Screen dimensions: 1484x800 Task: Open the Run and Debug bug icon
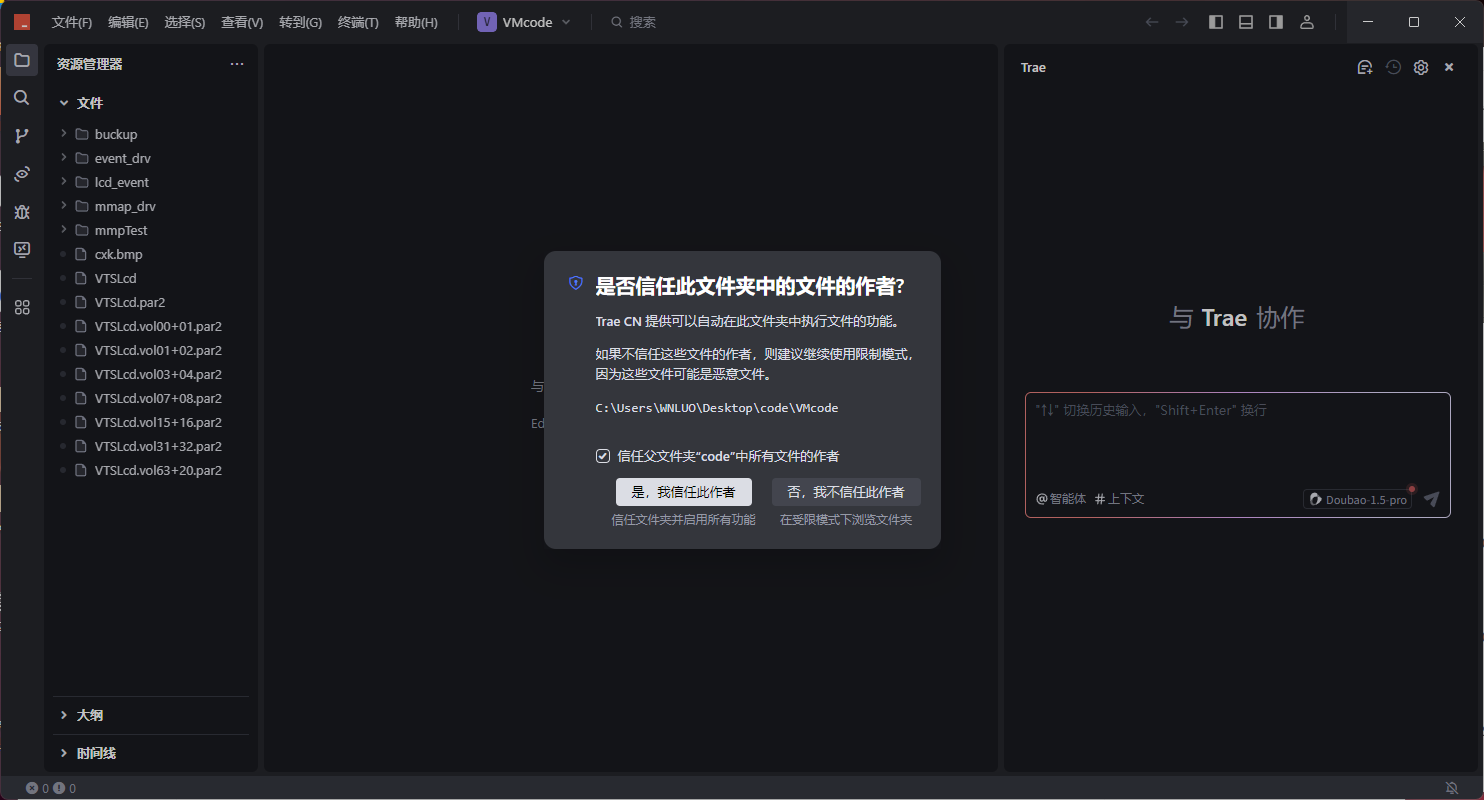[x=22, y=212]
